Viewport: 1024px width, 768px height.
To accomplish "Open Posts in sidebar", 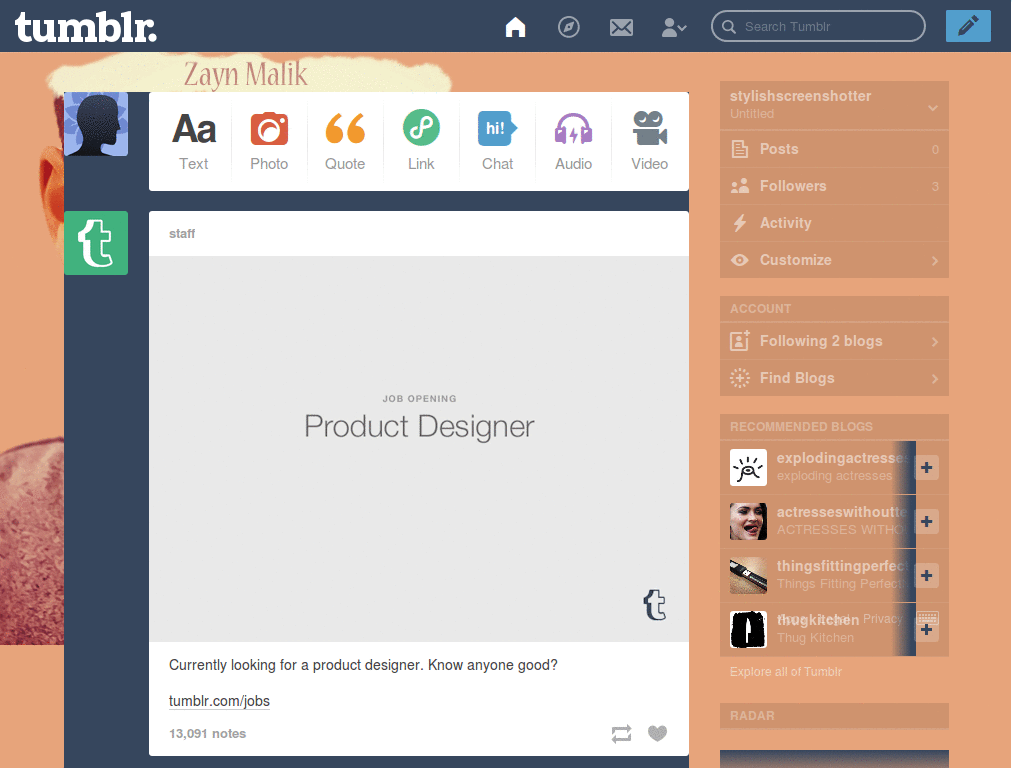I will [x=834, y=149].
